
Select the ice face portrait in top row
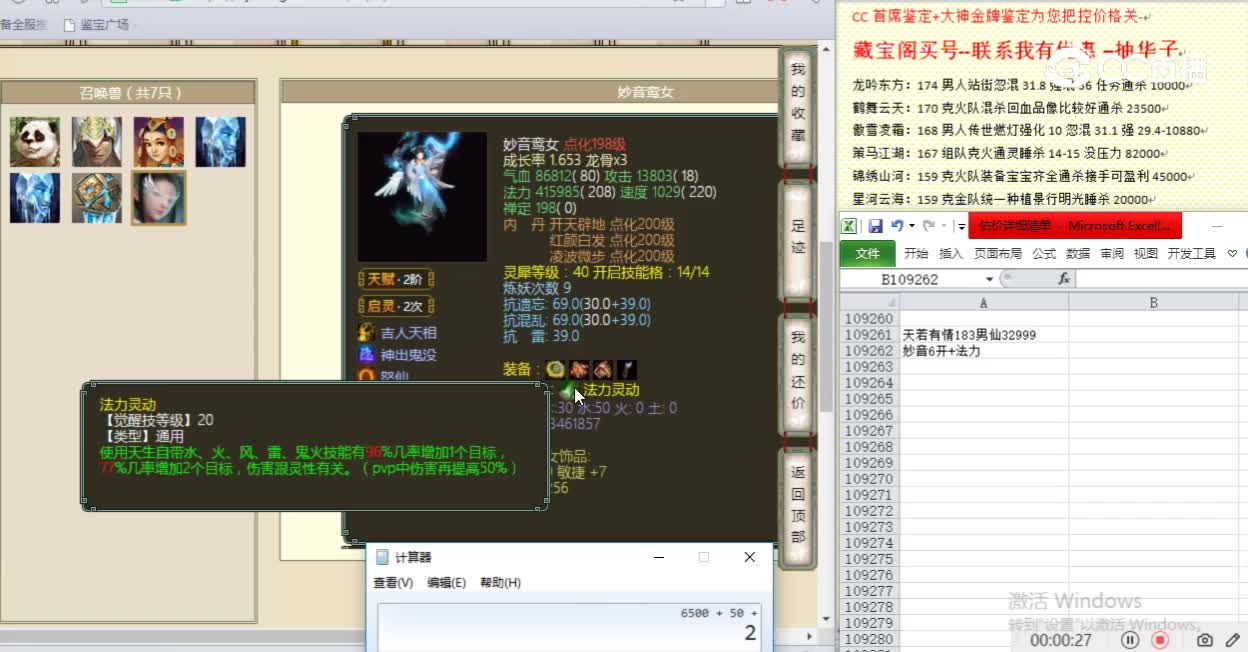click(x=221, y=142)
